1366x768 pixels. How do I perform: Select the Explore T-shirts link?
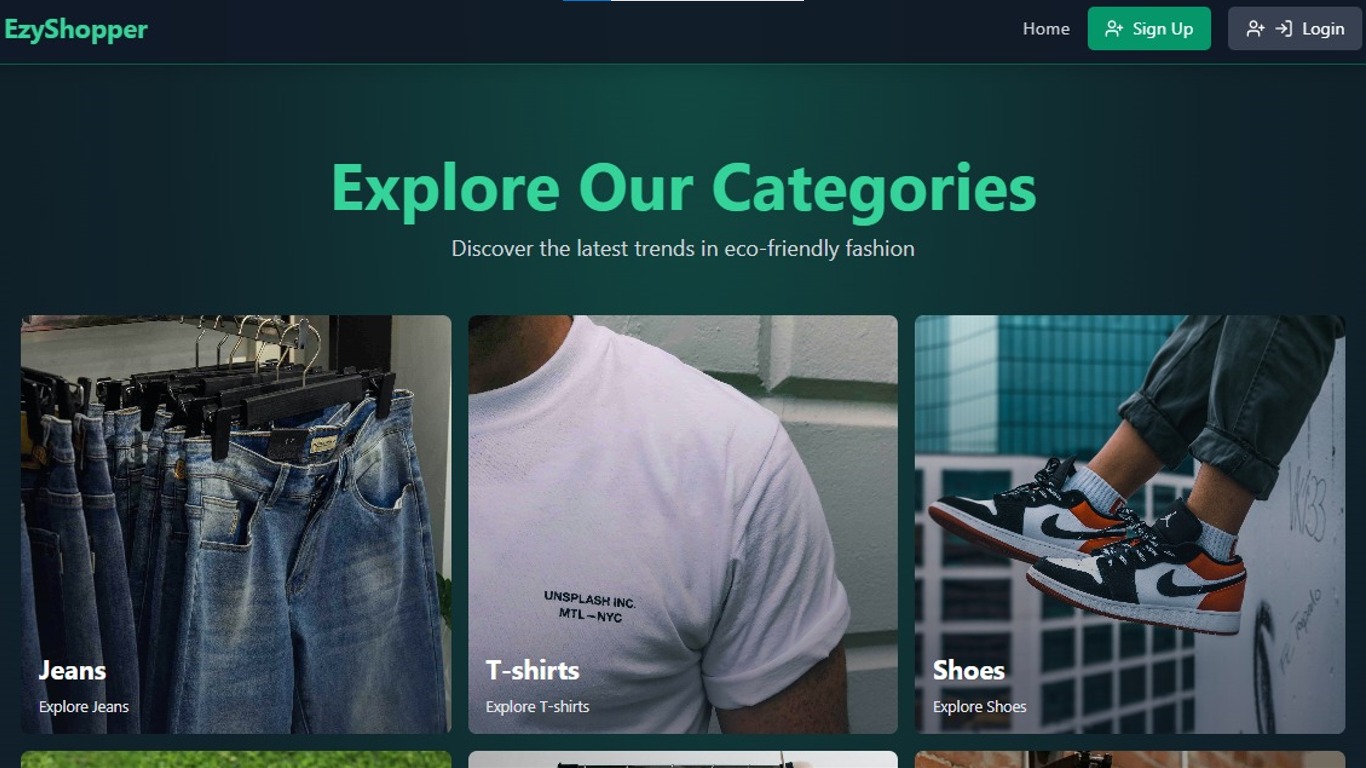tap(537, 706)
